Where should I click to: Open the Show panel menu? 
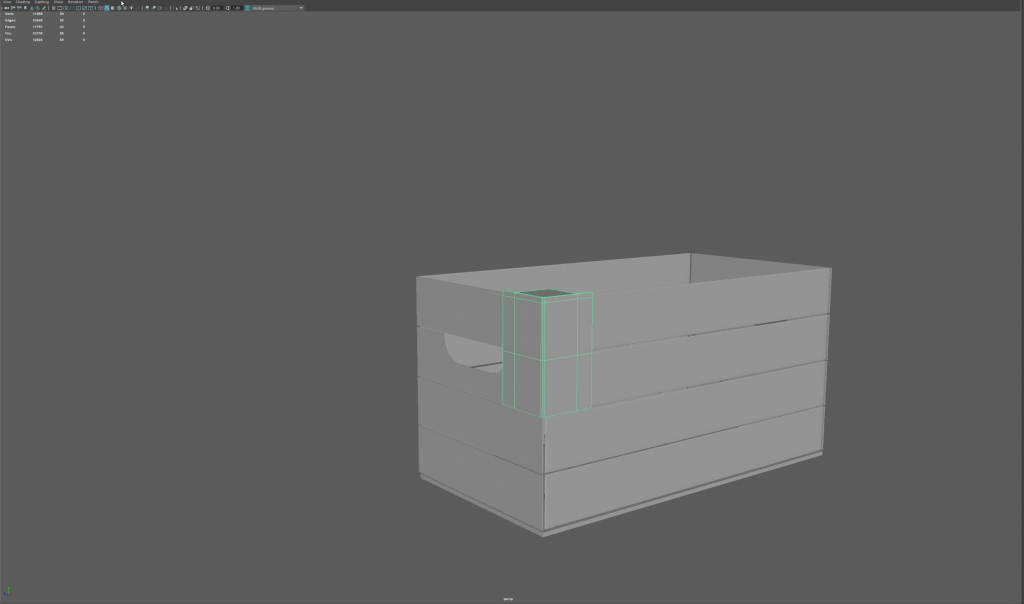58,2
